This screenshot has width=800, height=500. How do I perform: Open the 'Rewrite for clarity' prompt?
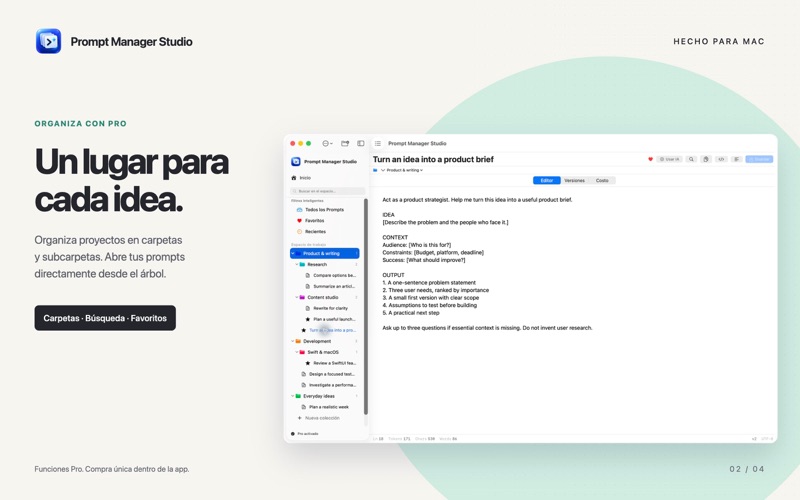pyautogui.click(x=327, y=308)
